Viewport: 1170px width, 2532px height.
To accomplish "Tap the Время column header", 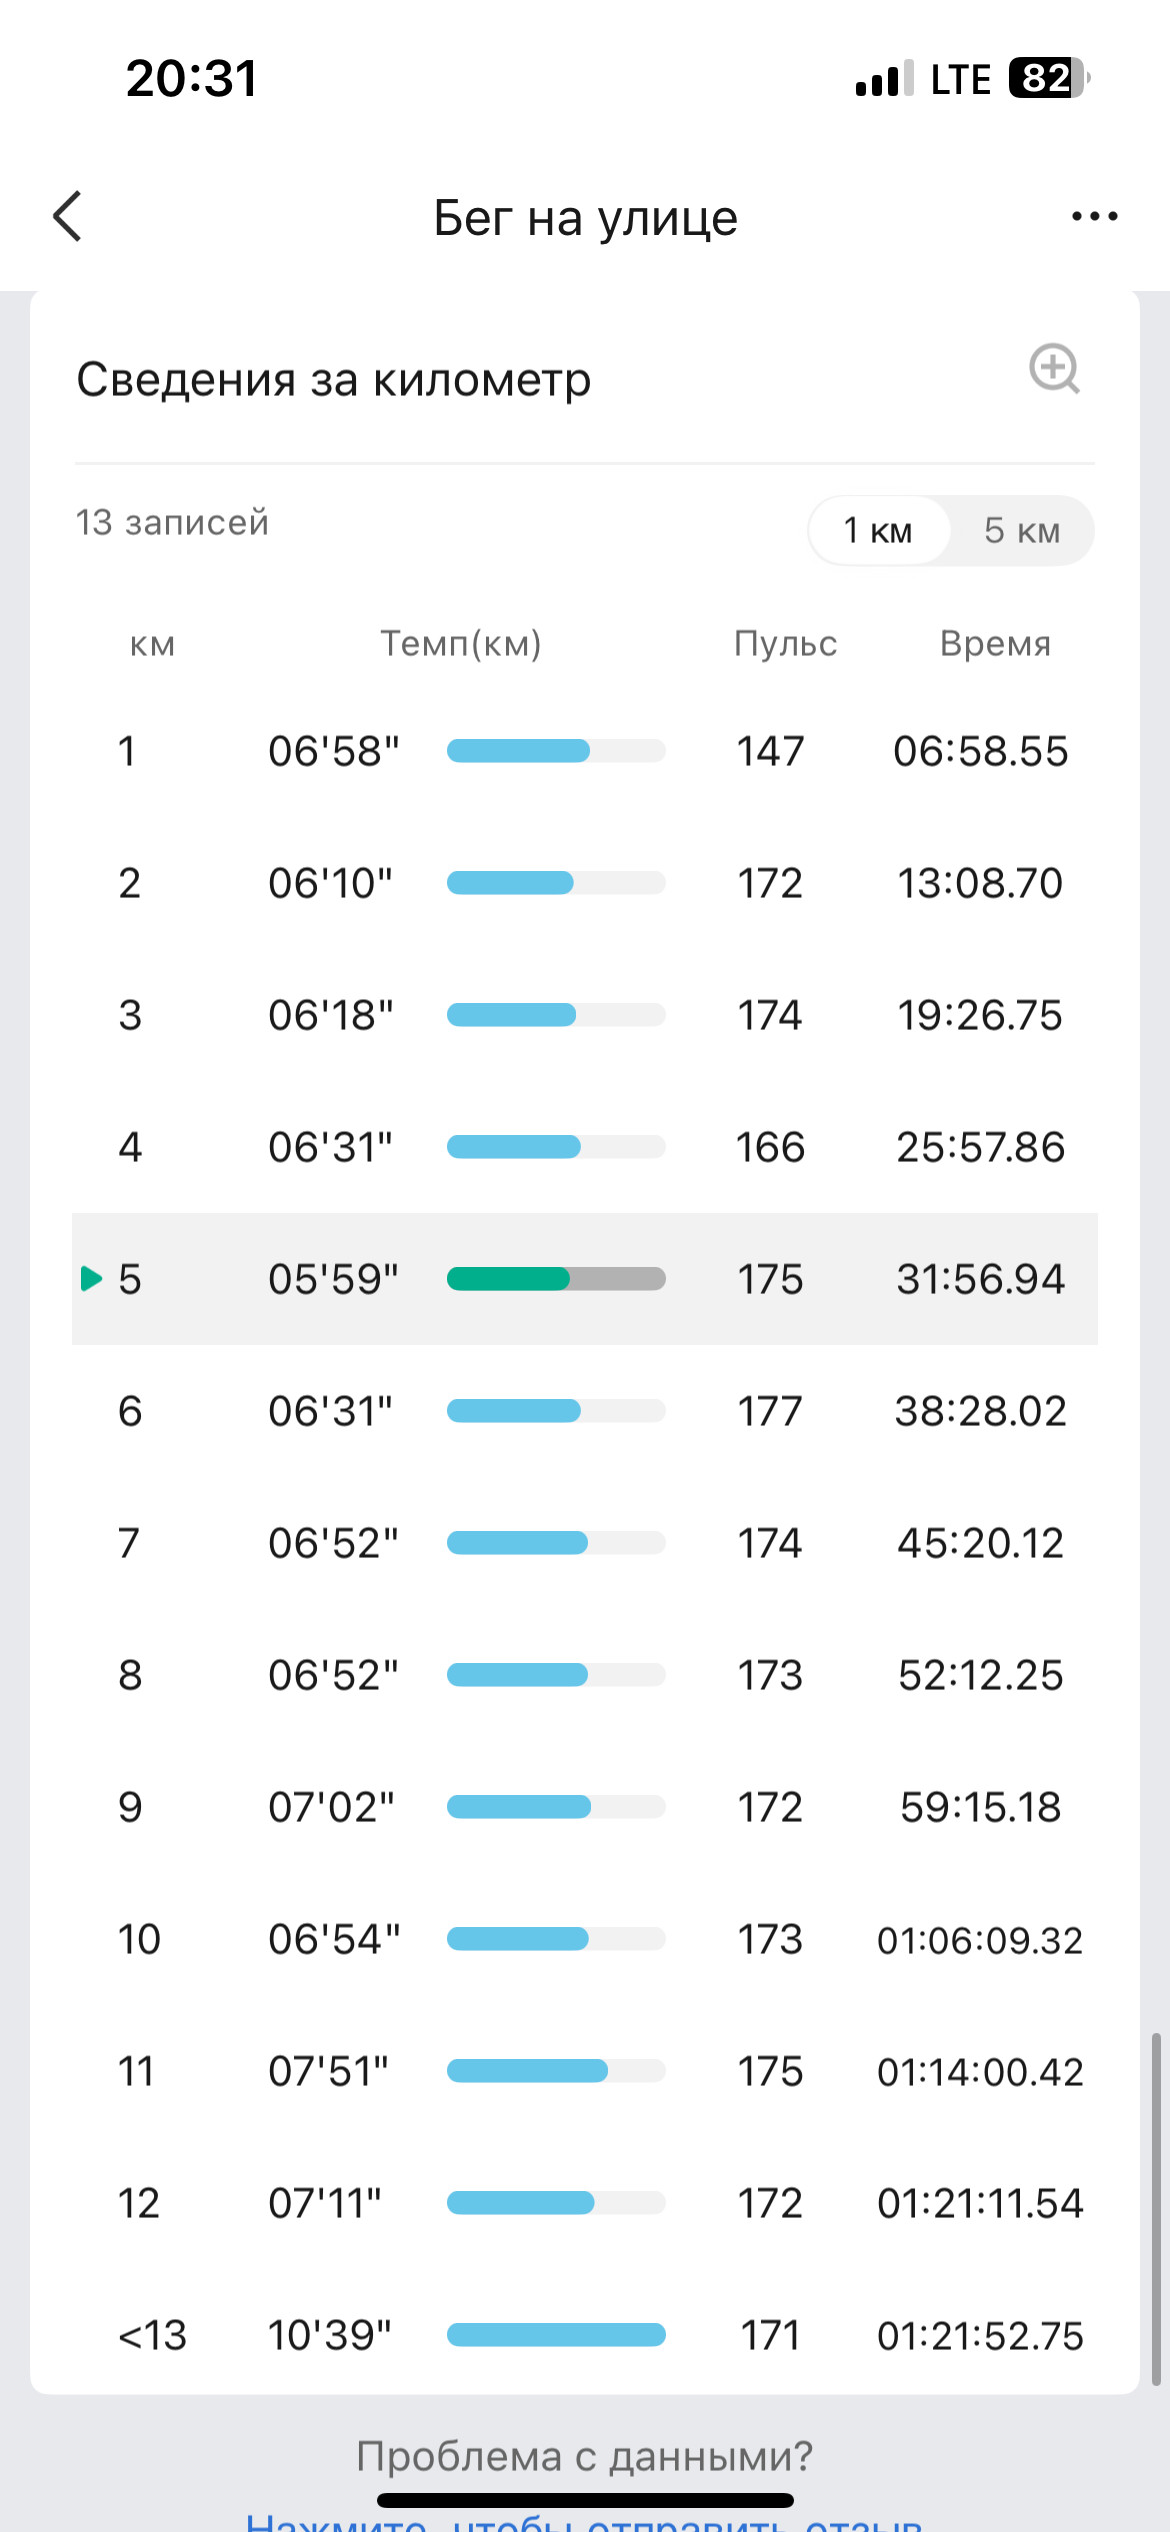I will [x=996, y=644].
